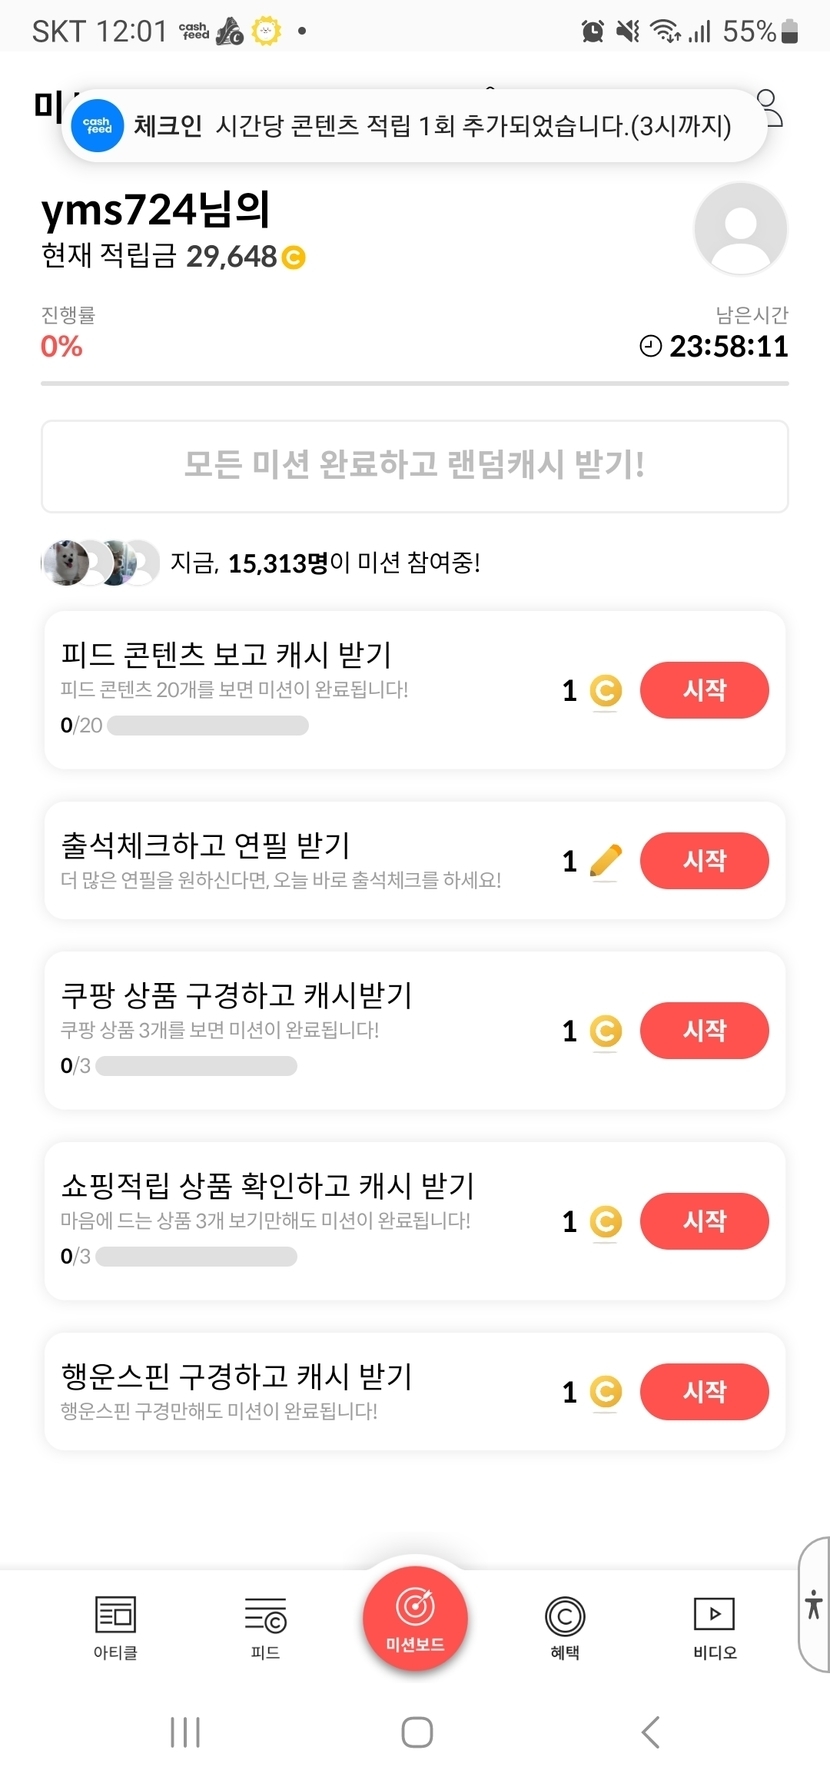The image size is (830, 1780).
Task: Start the 쿠팡 상품 구경하고 캐시받기 mission
Action: (x=704, y=1031)
